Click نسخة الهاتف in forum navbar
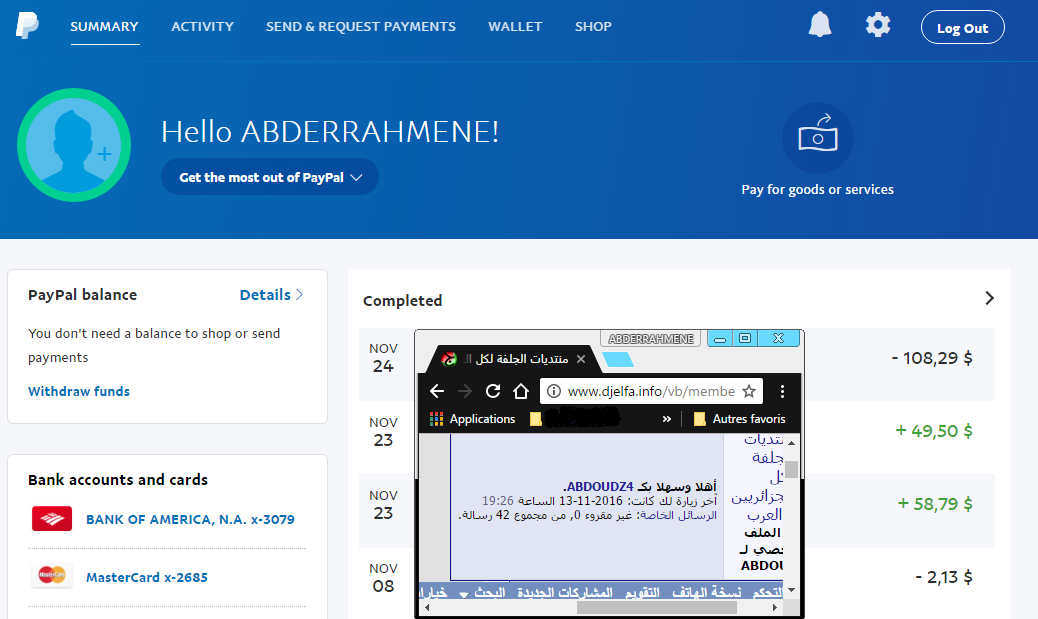 (706, 593)
